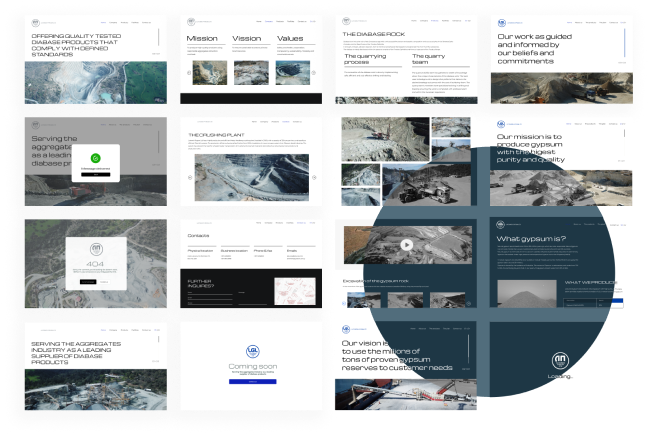
Task: Open the drill rig gallery photo
Action: [x=385, y=139]
